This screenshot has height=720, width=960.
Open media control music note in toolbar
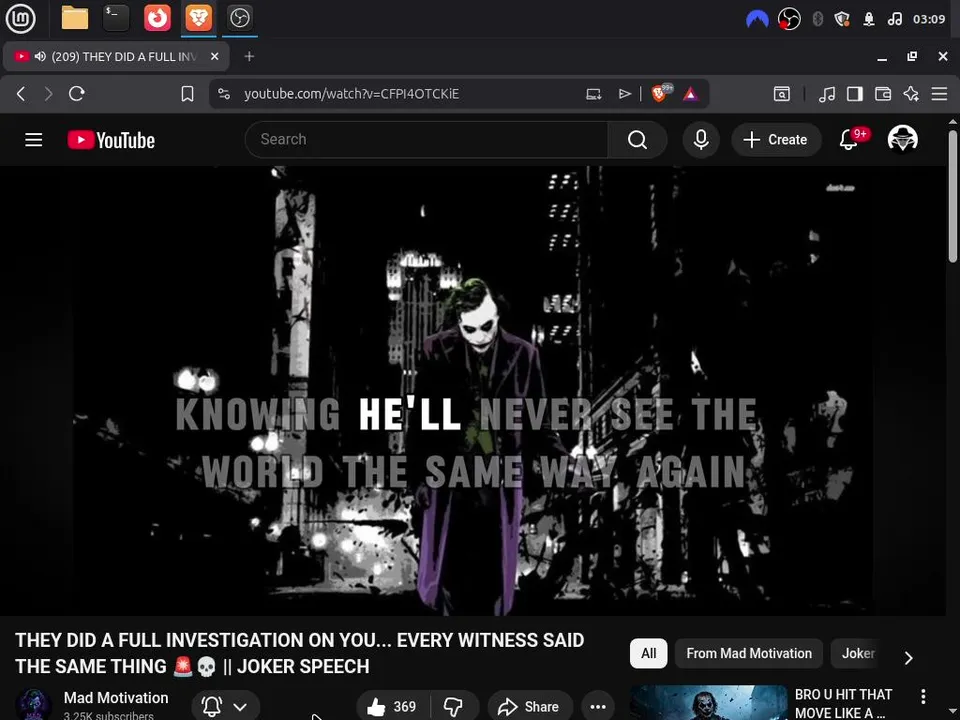pos(827,94)
